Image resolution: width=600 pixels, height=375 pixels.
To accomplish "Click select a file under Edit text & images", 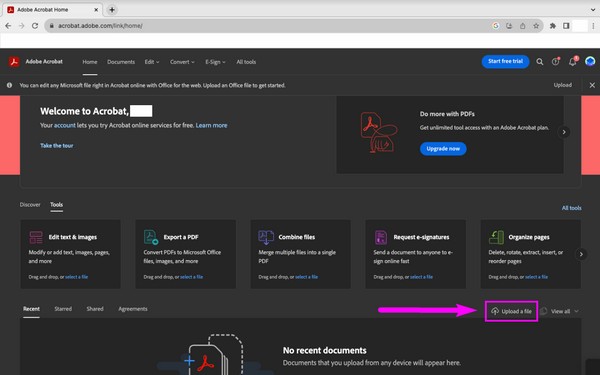I will coord(77,277).
